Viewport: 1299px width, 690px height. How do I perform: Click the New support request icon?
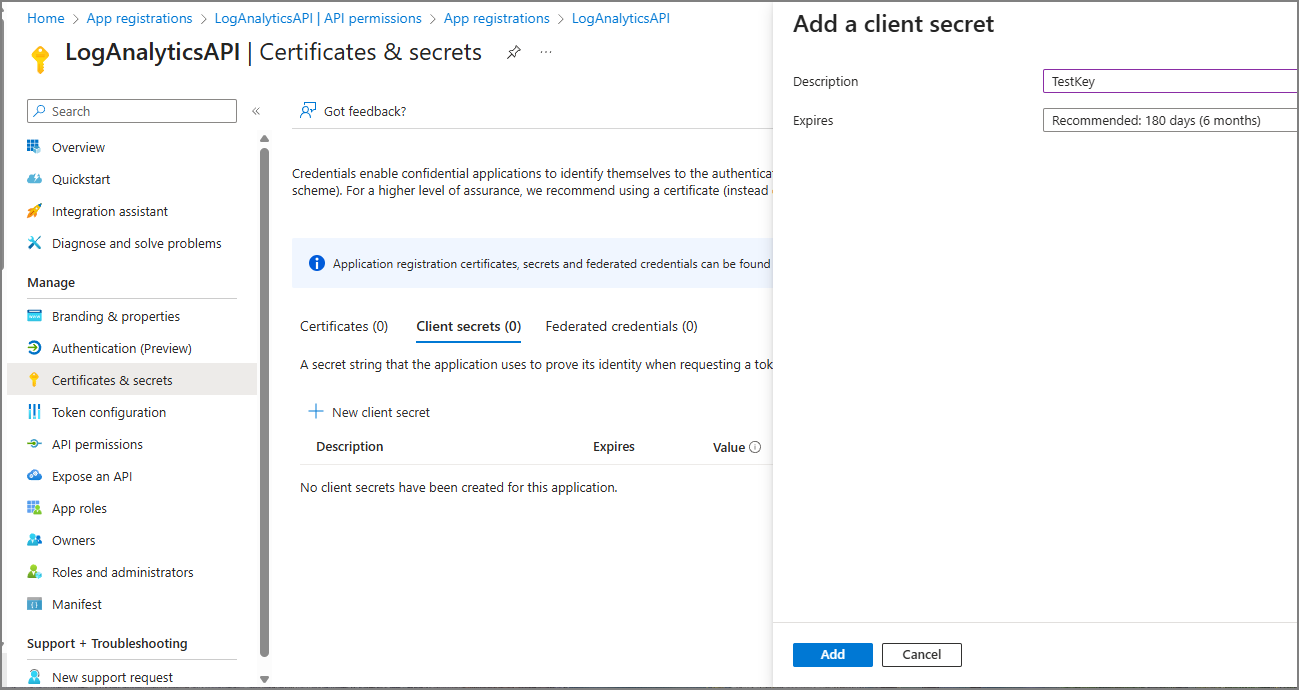(34, 677)
